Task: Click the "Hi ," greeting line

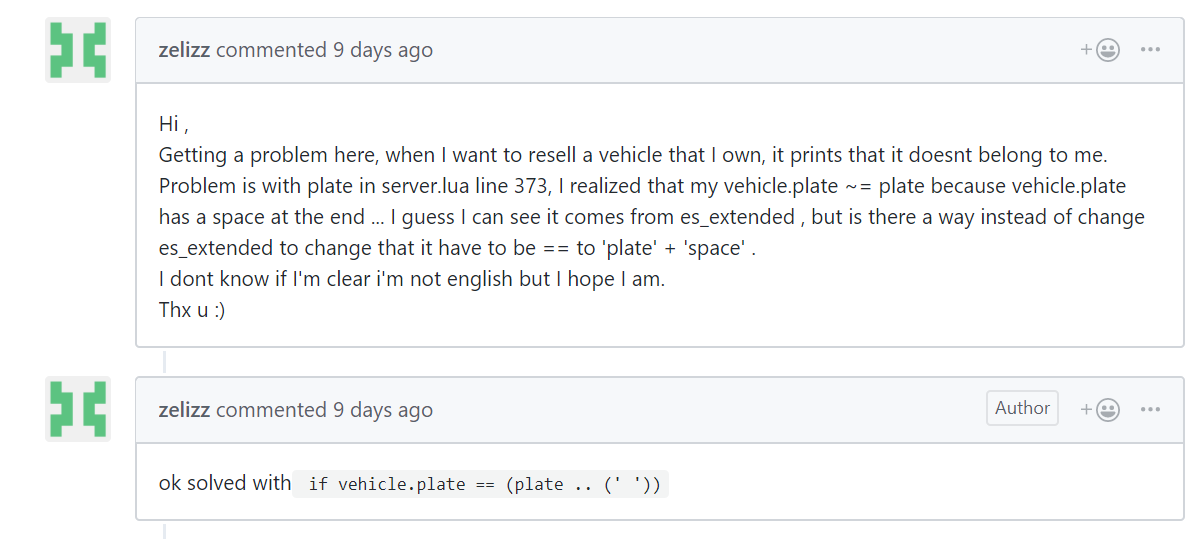Action: (x=174, y=125)
